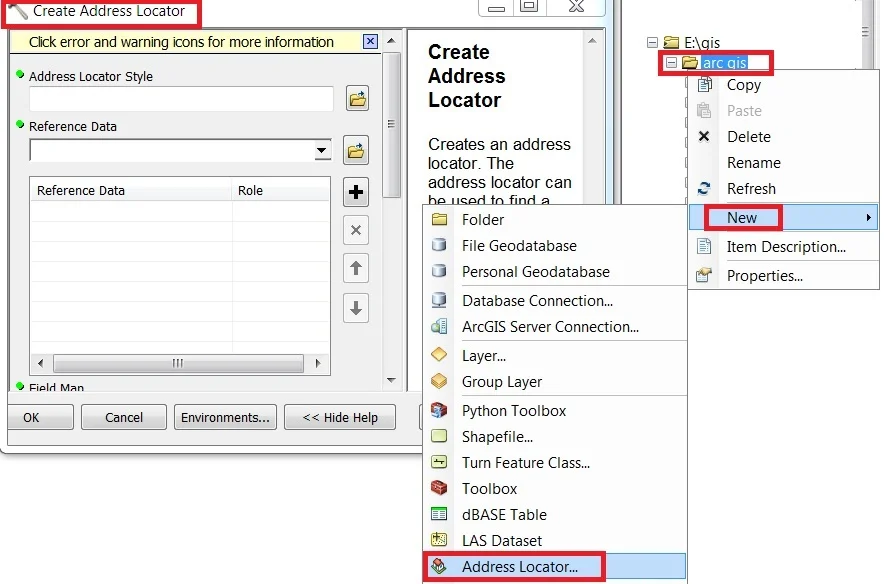Click File Geodatabase cylinder icon

439,245
